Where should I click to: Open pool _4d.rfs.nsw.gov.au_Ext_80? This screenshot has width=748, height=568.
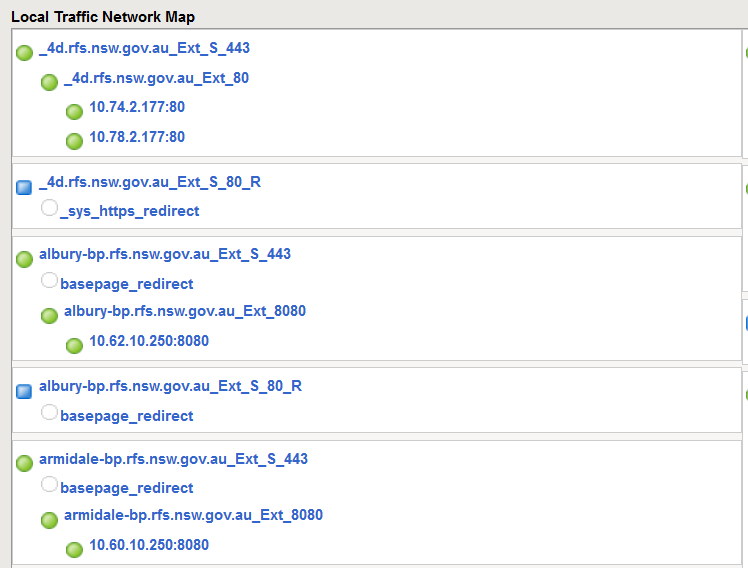(156, 78)
